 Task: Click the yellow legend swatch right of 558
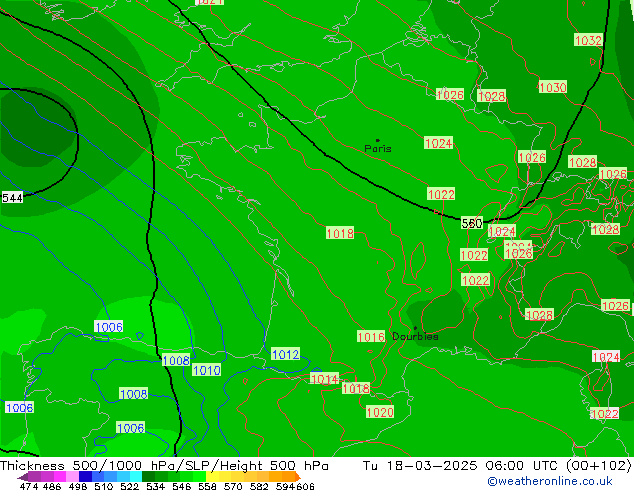[212, 476]
